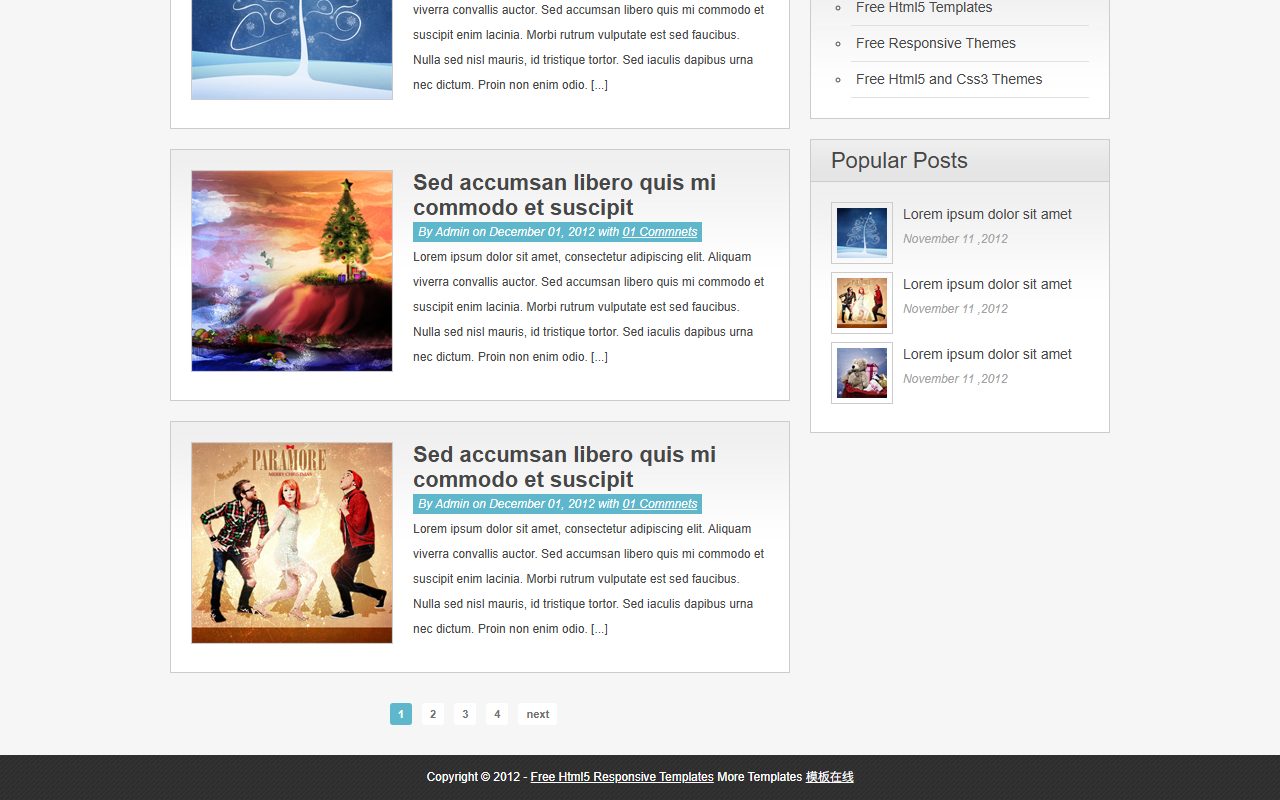Open the snowy blue tree post image
The image size is (1280, 800).
(292, 49)
